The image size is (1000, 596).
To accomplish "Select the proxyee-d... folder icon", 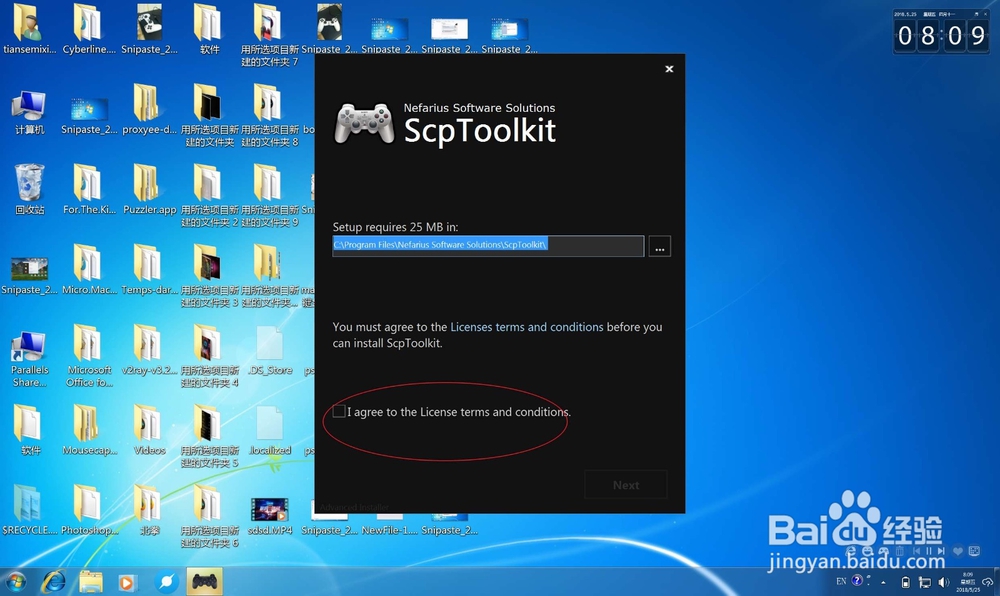I will (149, 110).
